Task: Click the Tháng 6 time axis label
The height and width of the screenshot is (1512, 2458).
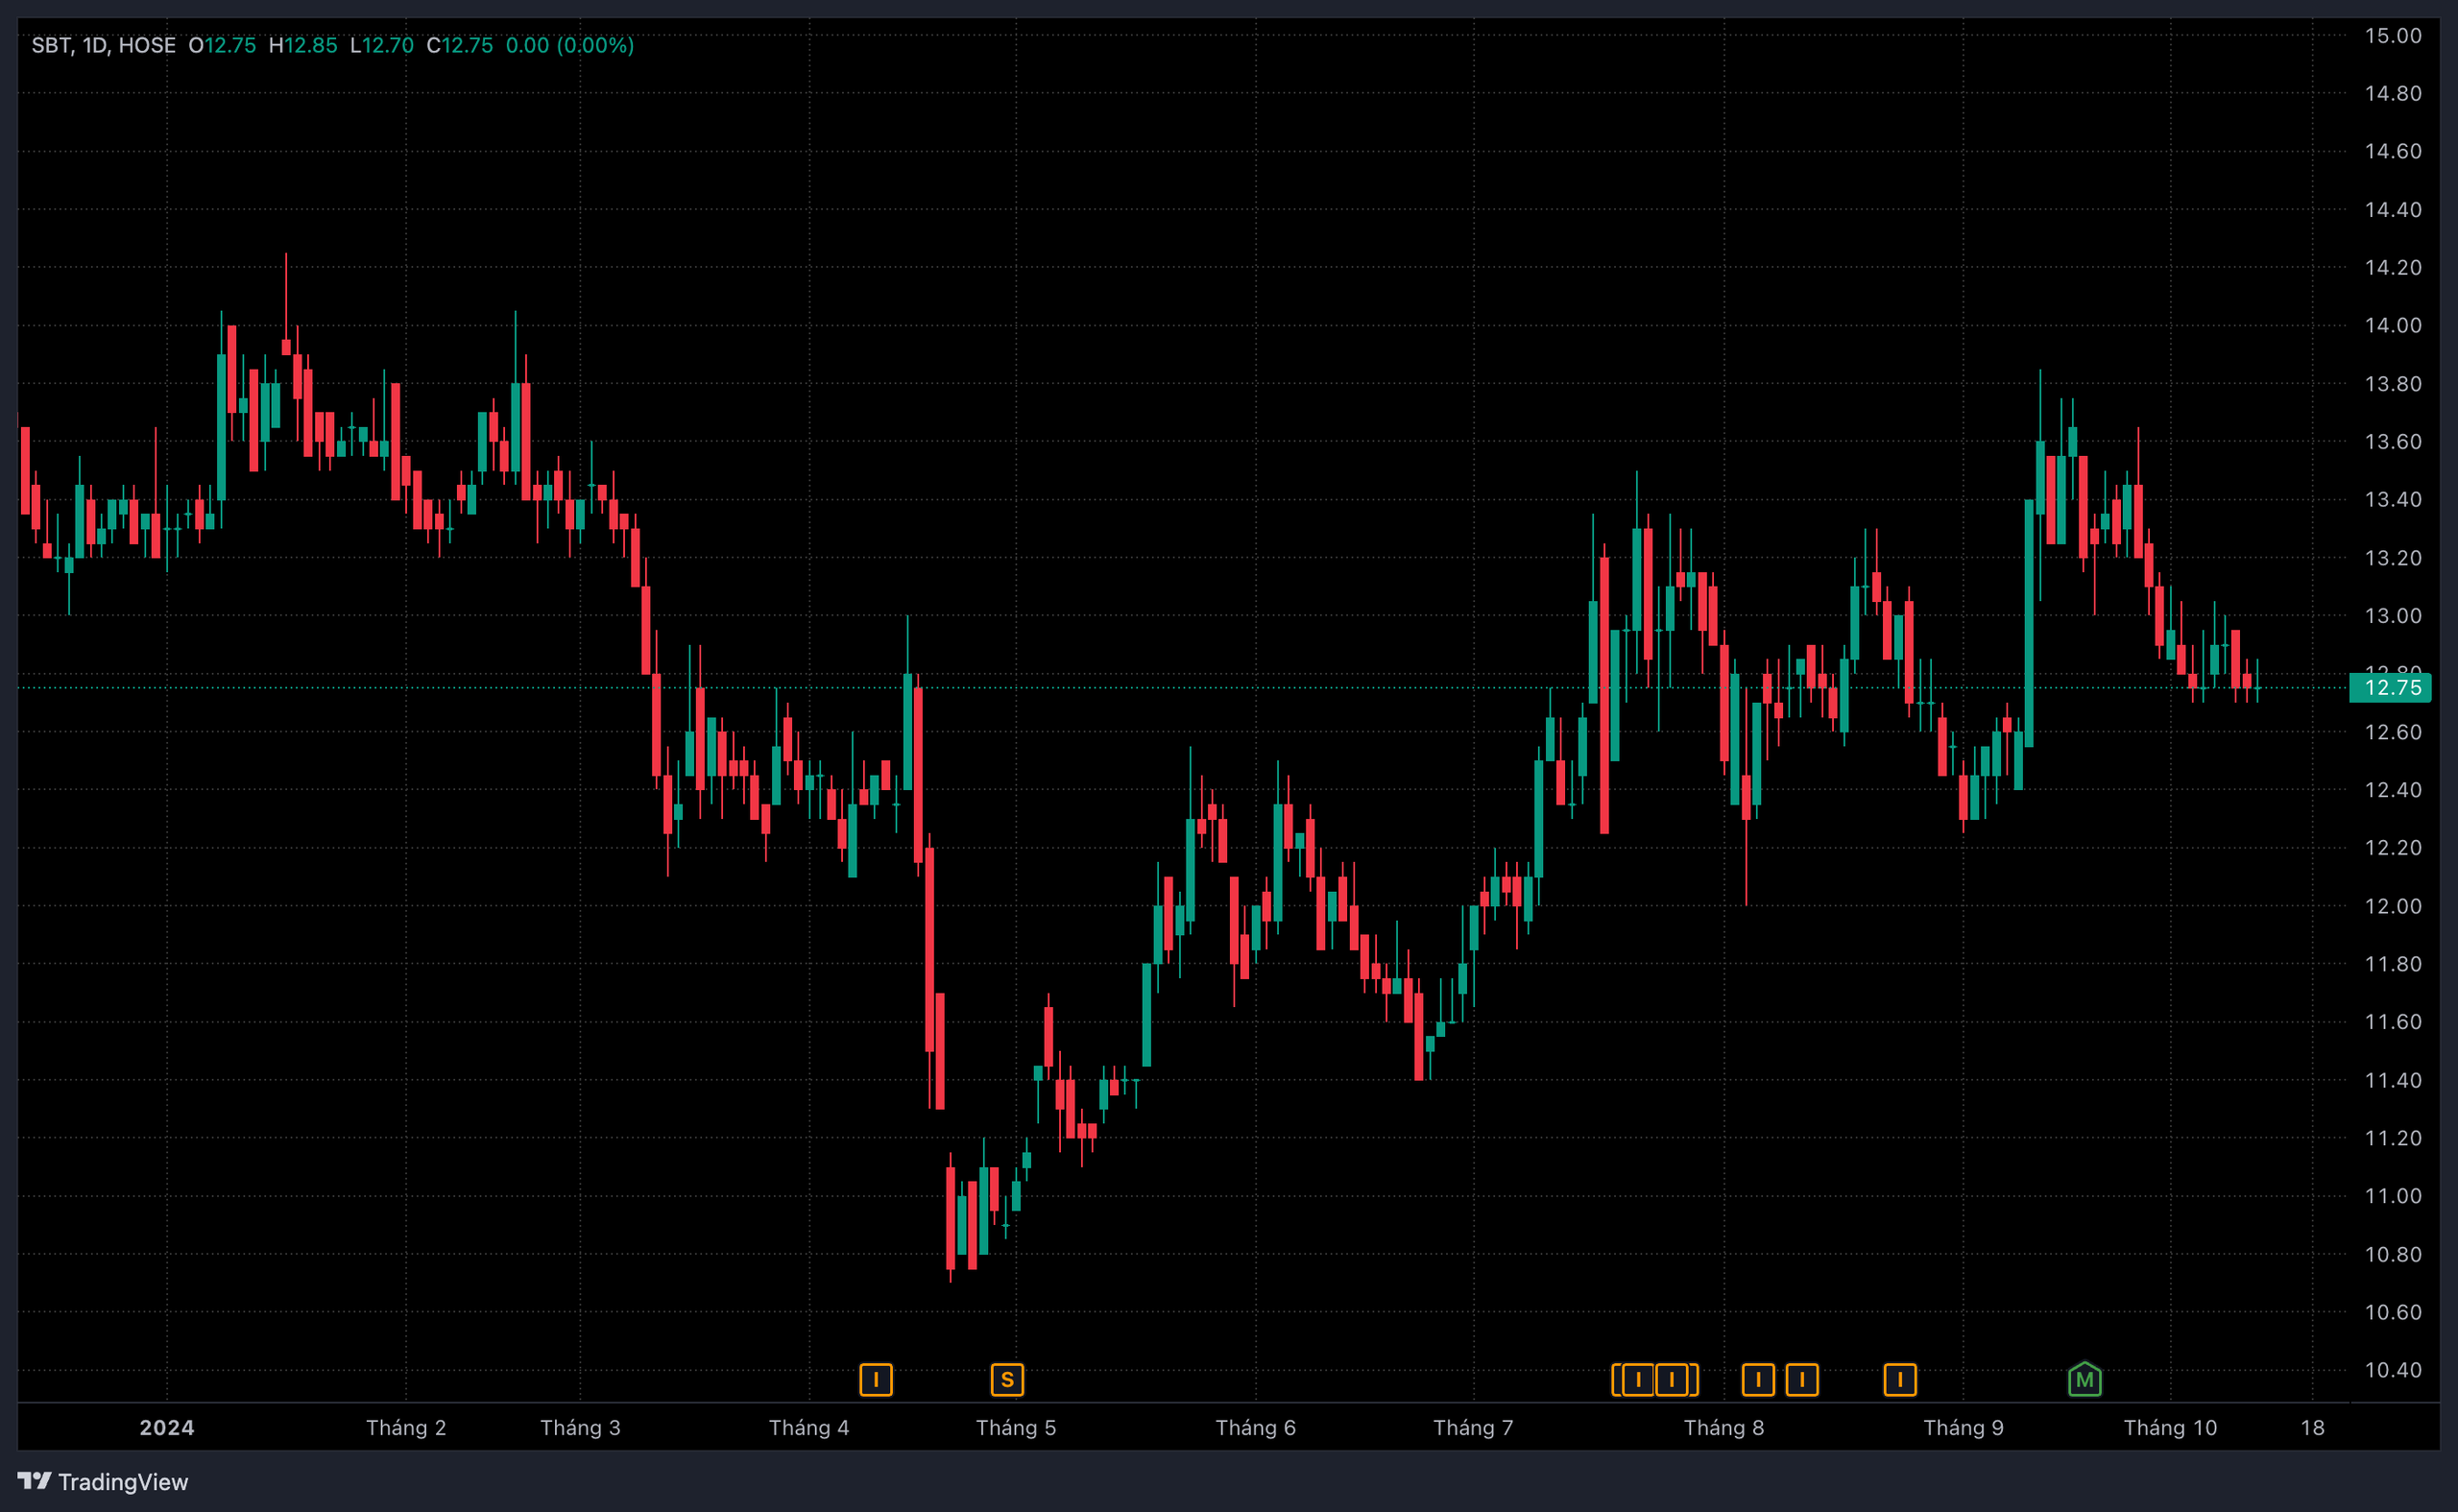Action: pyautogui.click(x=1256, y=1427)
